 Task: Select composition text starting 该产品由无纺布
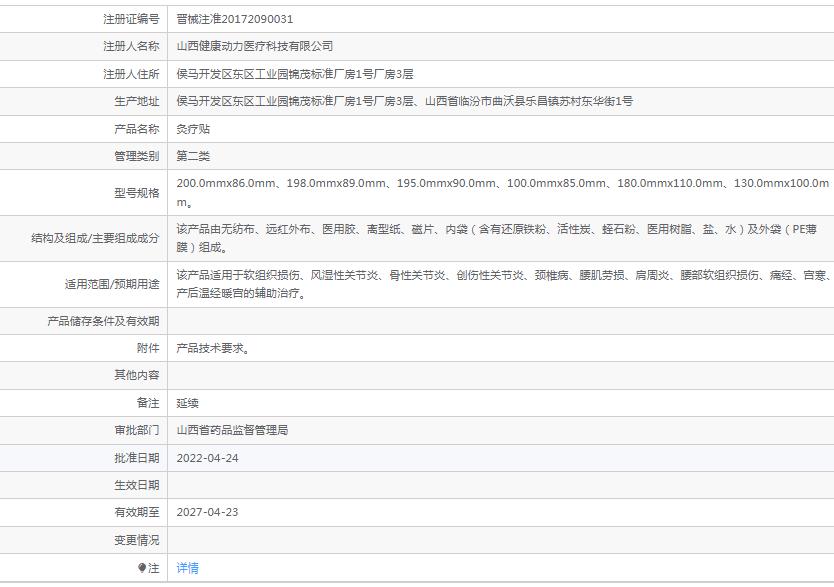[497, 238]
